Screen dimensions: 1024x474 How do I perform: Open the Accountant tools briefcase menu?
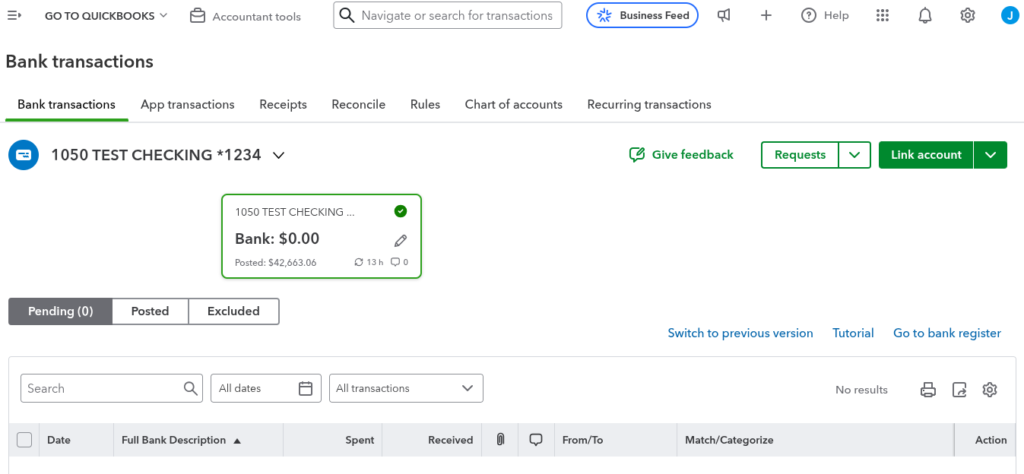[x=246, y=16]
